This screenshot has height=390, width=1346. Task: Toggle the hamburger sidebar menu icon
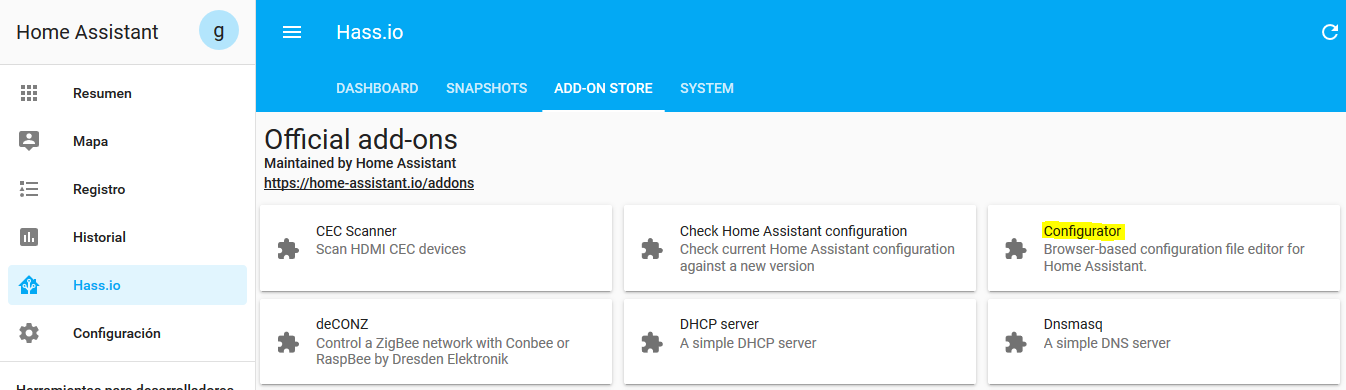[x=292, y=32]
